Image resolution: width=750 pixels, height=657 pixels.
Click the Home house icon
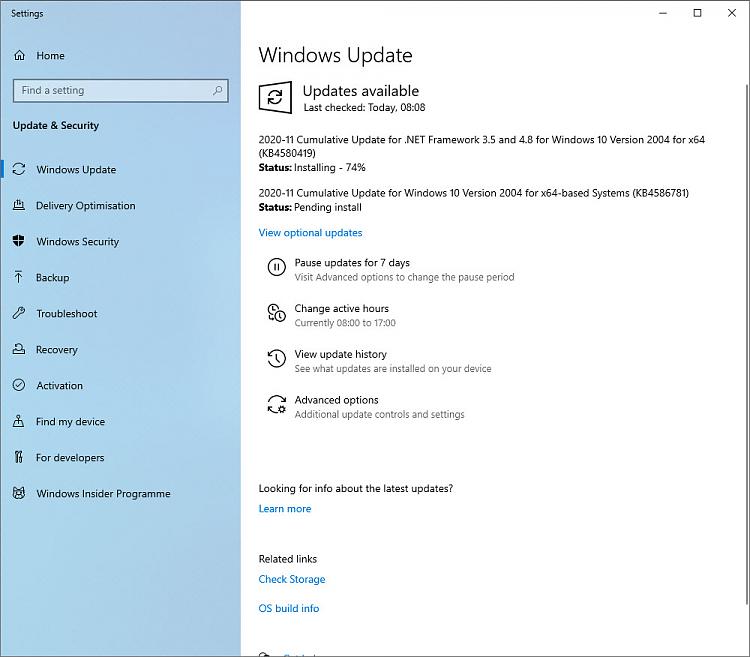pos(19,55)
